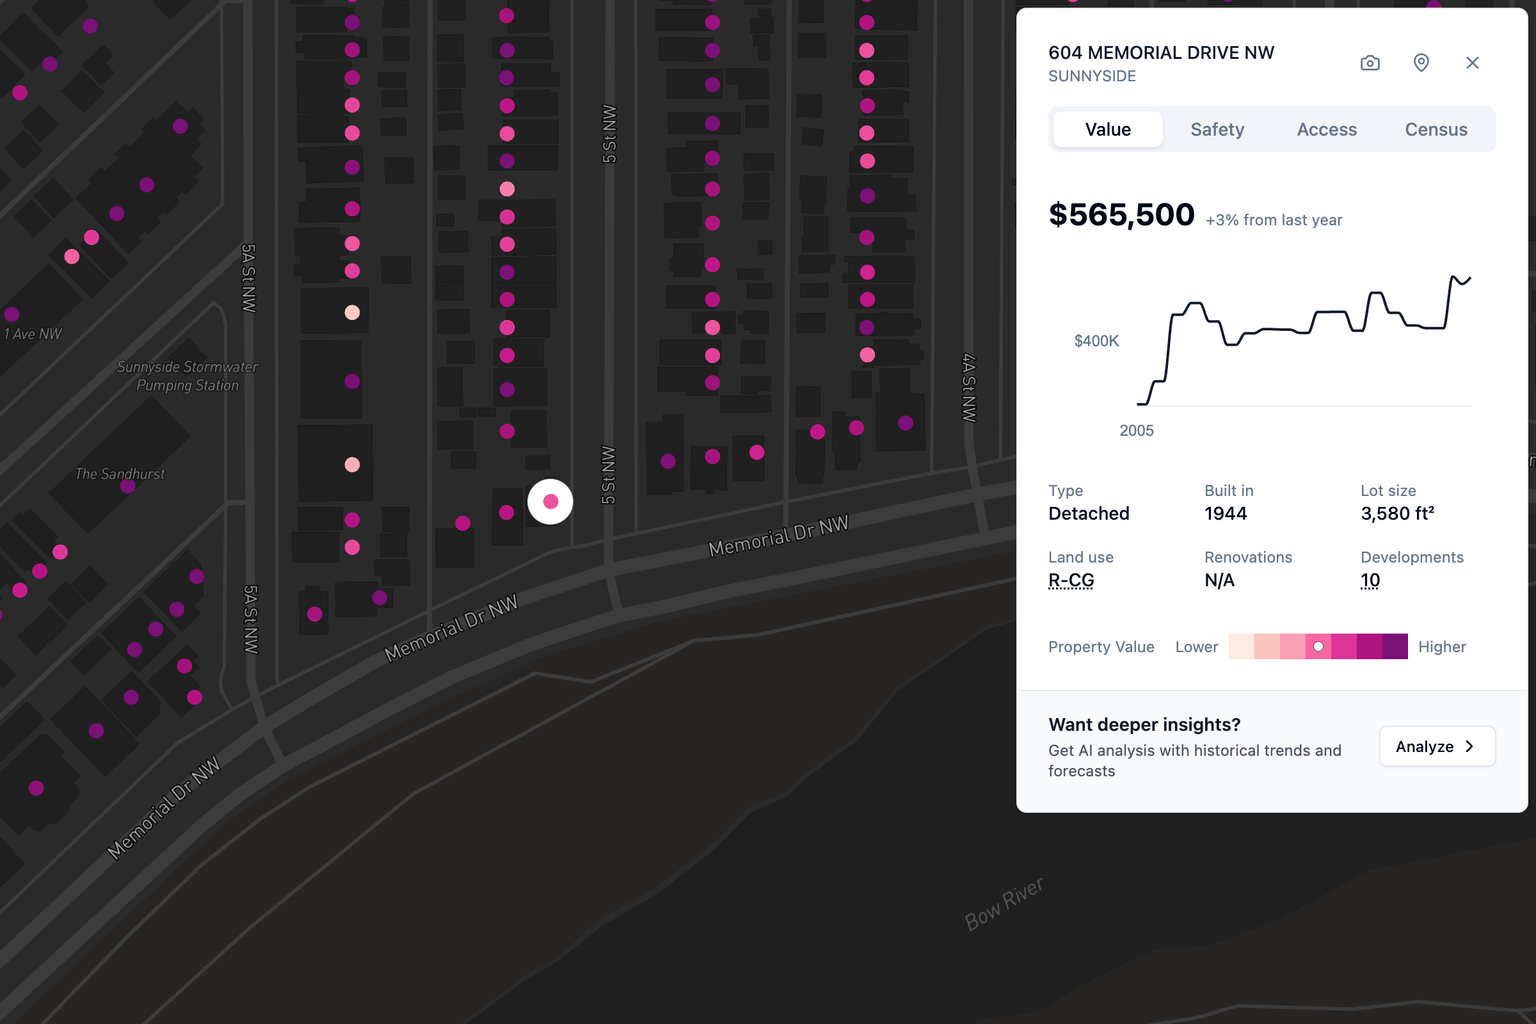Screen dimensions: 1536x1024
Task: Switch to the Census tab
Action: pos(1436,130)
